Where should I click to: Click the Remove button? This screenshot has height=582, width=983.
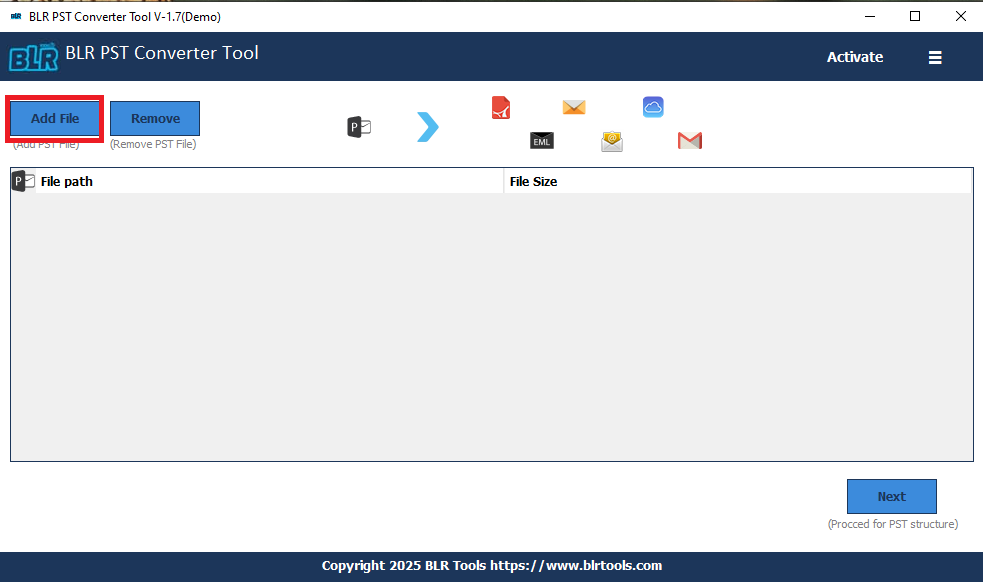154,118
